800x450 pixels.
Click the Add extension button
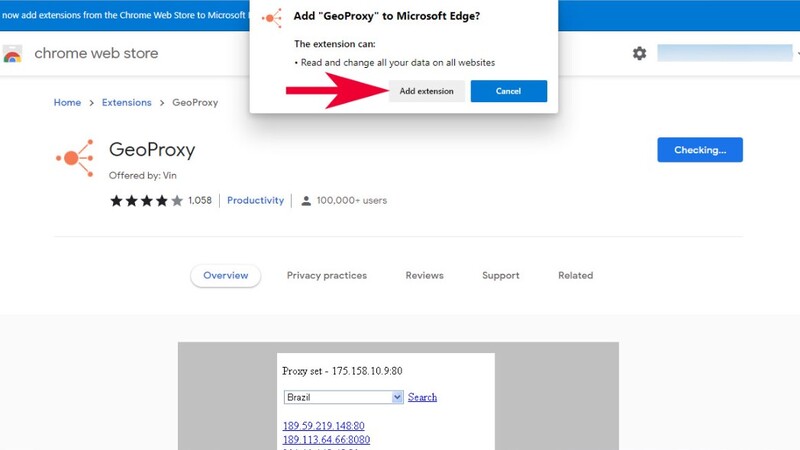427,91
